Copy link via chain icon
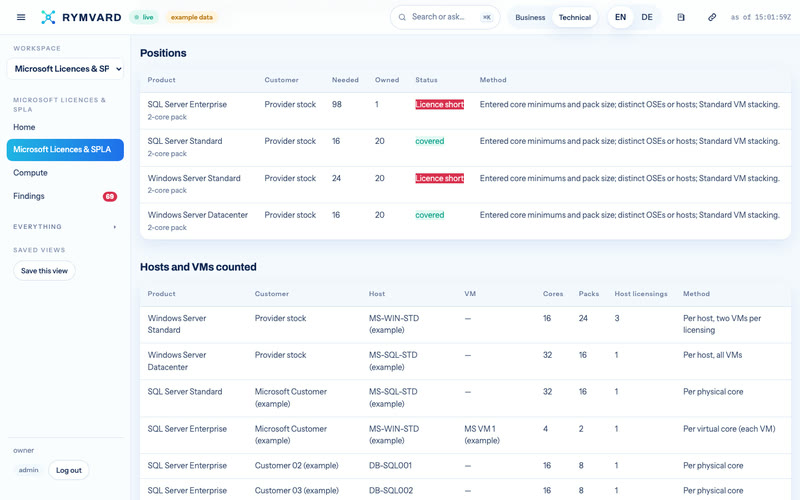This screenshot has width=800, height=500. (712, 17)
